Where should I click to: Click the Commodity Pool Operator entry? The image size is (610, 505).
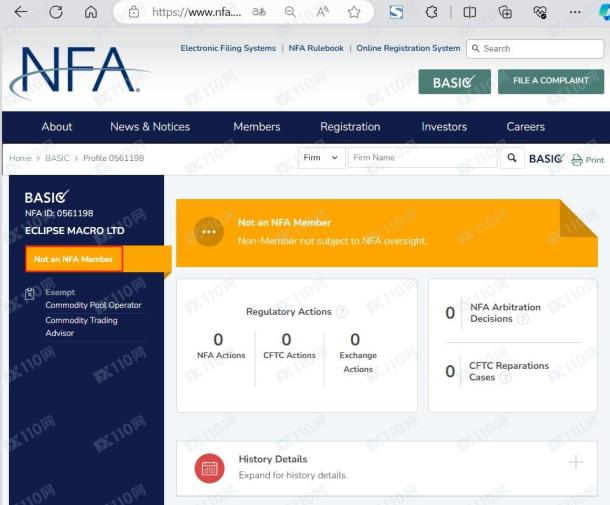[93, 305]
